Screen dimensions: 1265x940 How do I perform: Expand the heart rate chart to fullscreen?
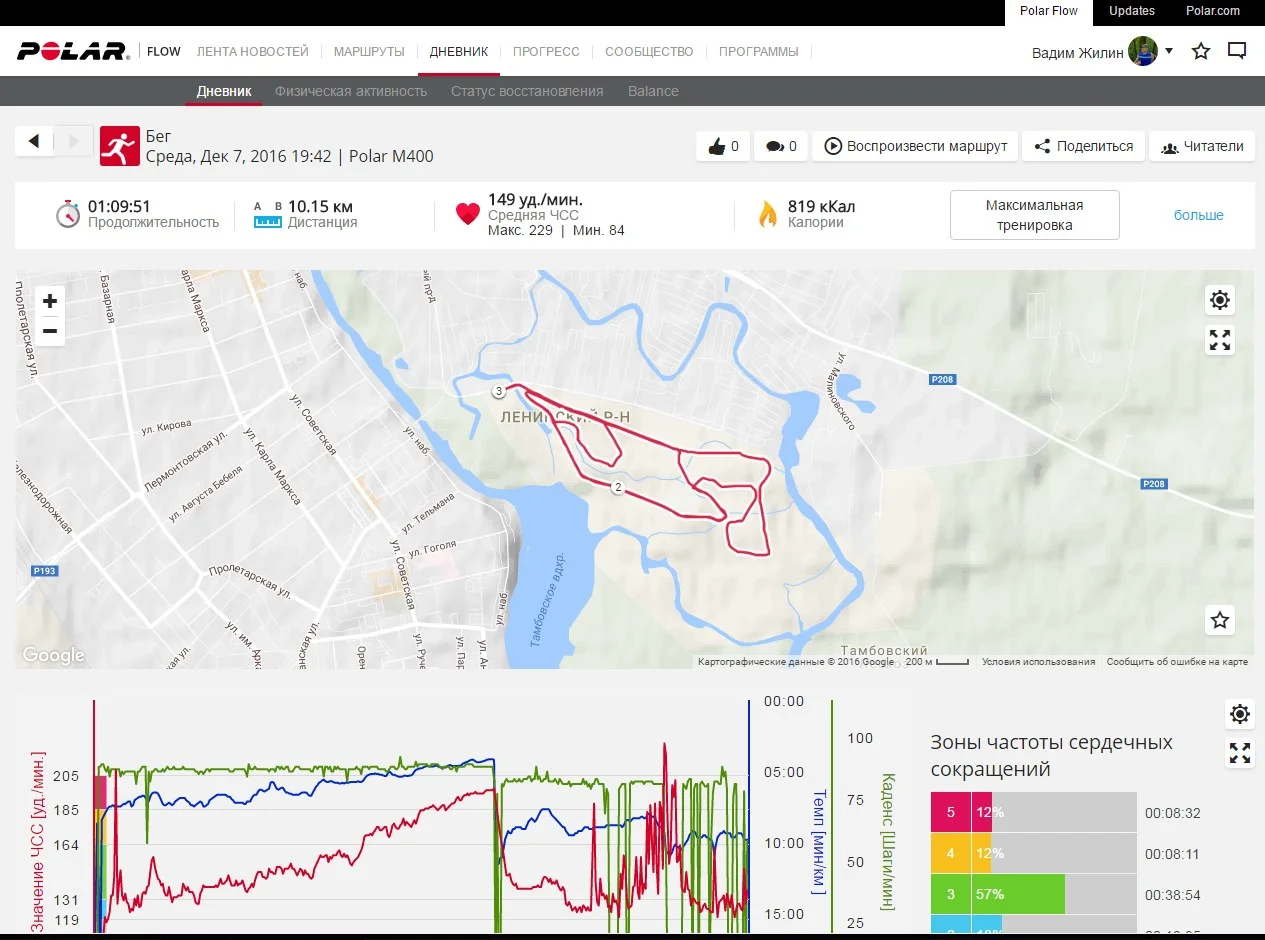(x=1240, y=754)
